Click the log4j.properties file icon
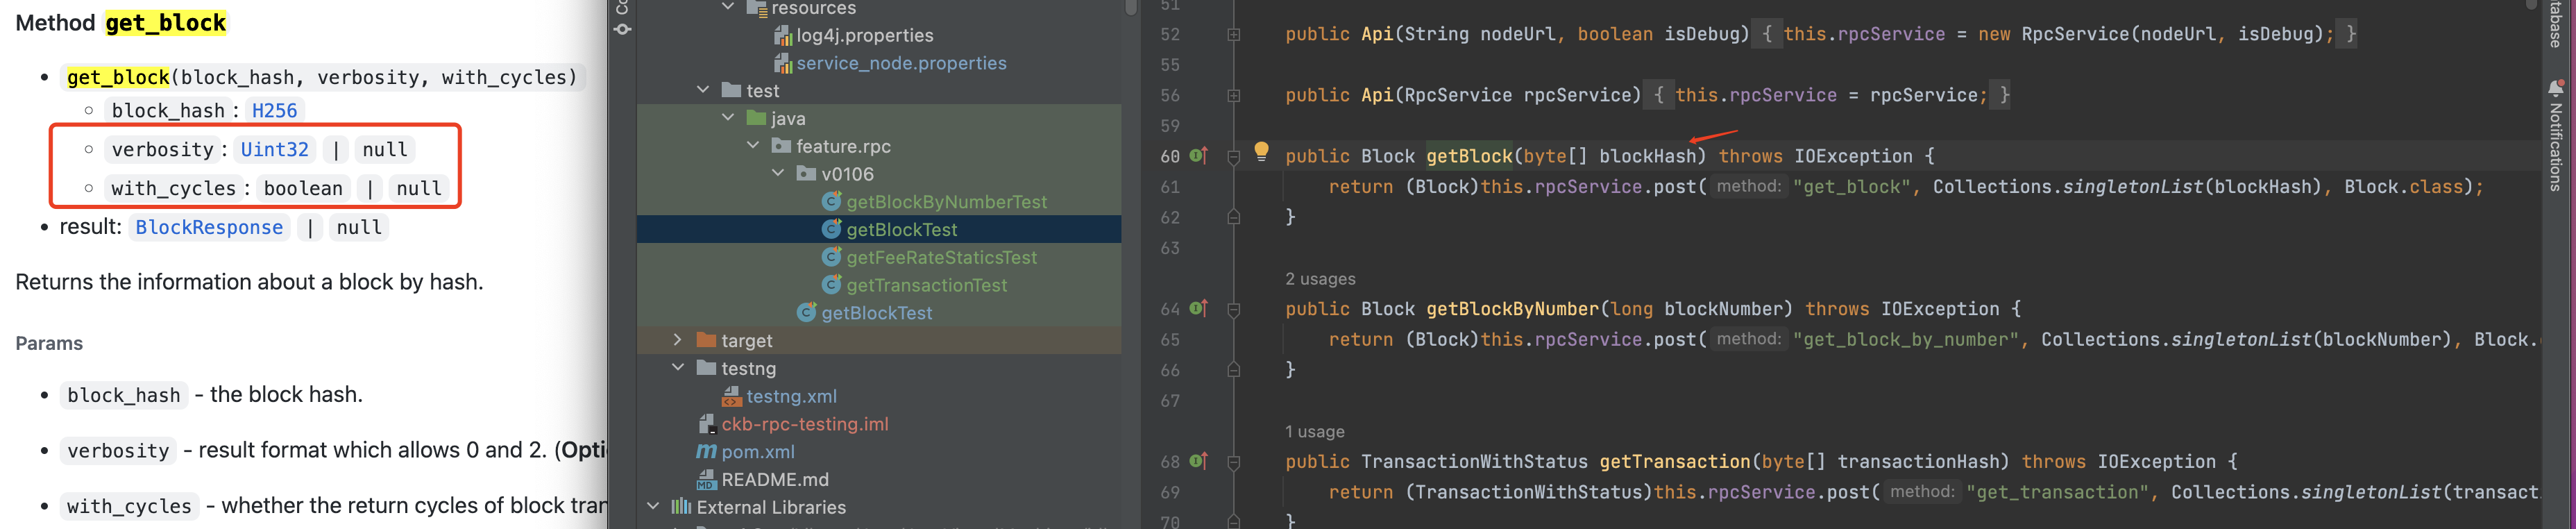The height and width of the screenshot is (529, 2576). (x=782, y=36)
